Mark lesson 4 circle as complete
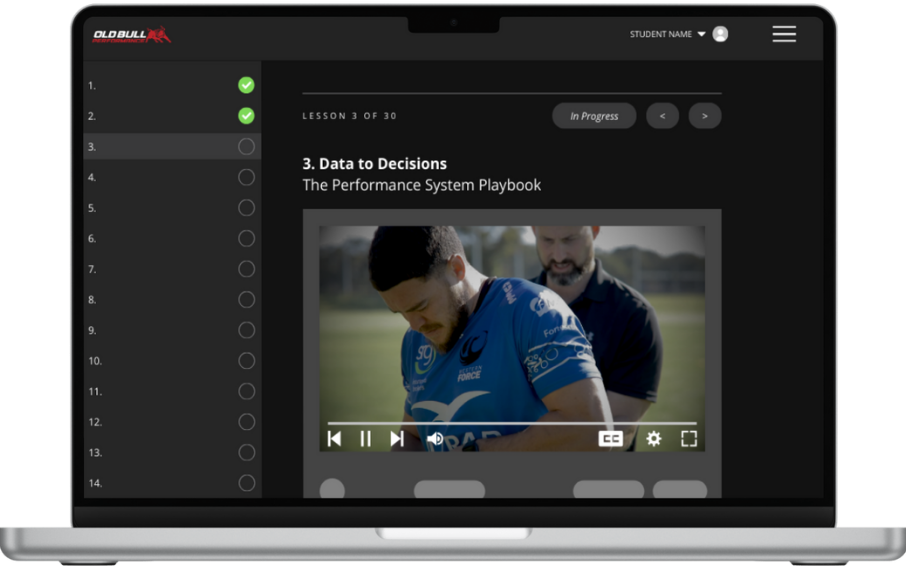The image size is (906, 566). coord(246,177)
